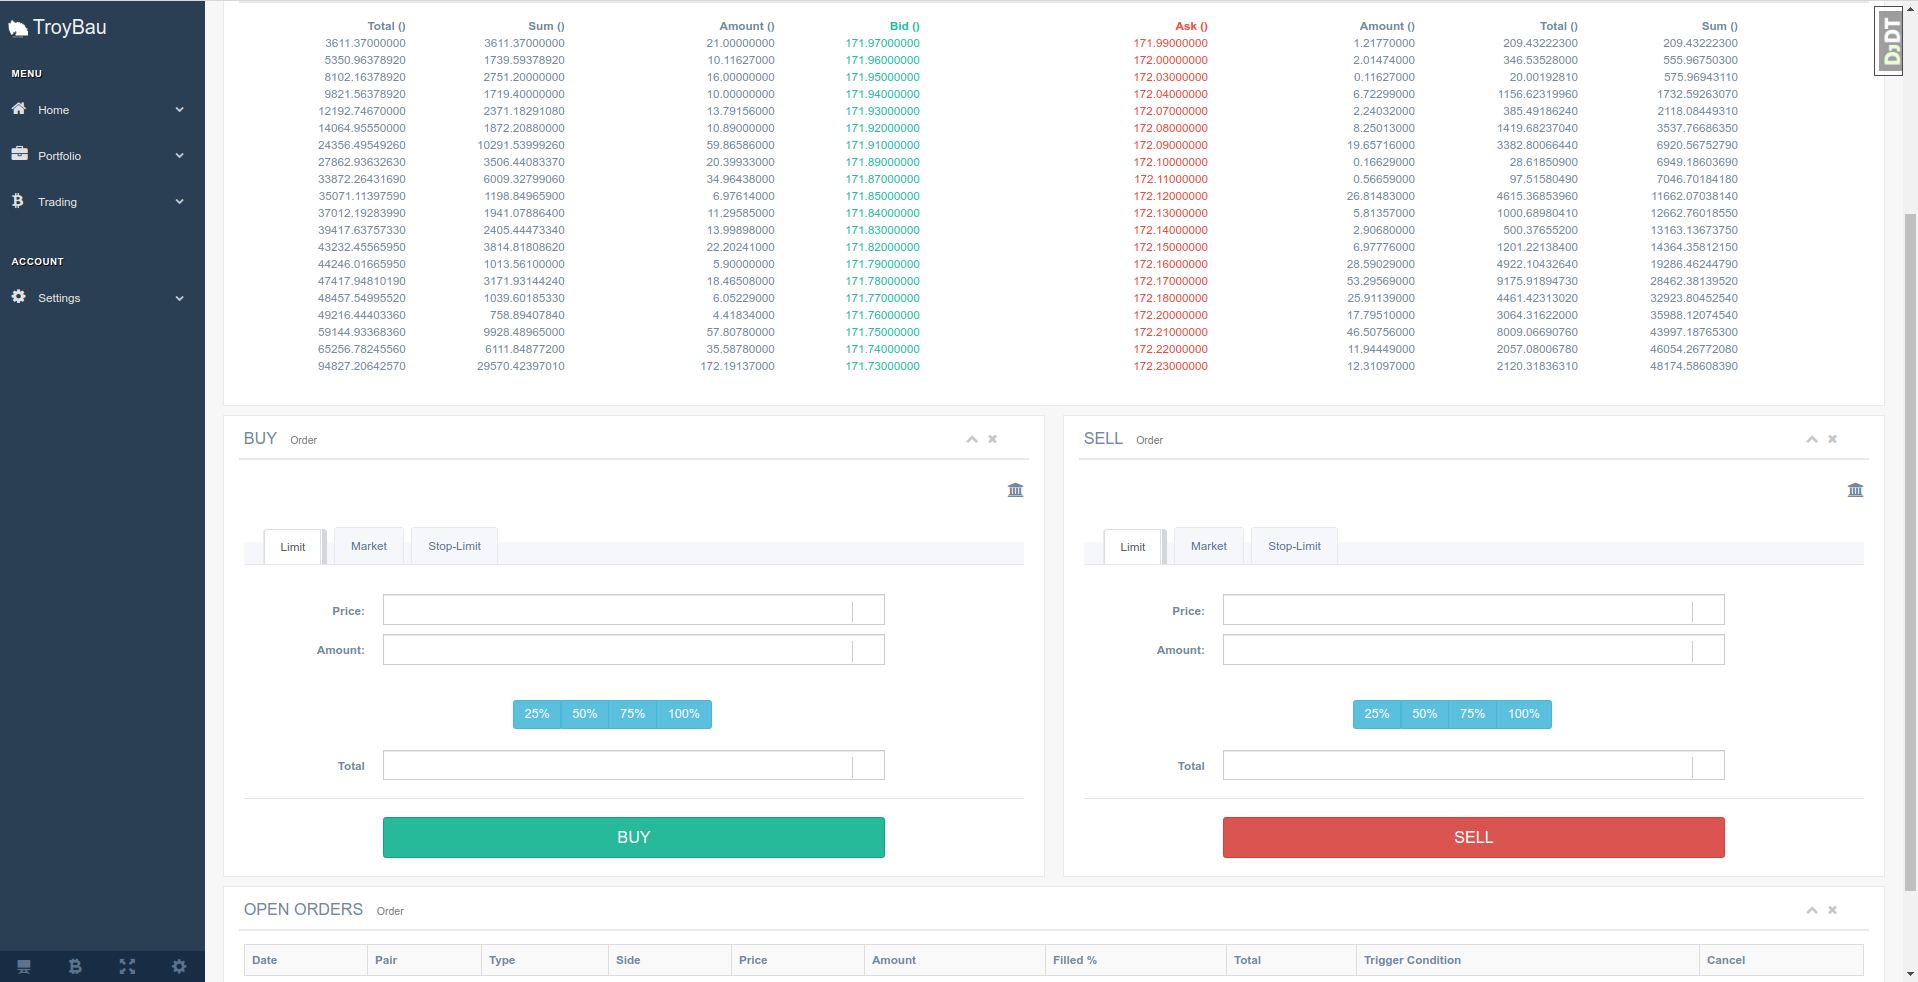This screenshot has height=982, width=1918.
Task: Choose 100% in the BUY panel
Action: [684, 714]
